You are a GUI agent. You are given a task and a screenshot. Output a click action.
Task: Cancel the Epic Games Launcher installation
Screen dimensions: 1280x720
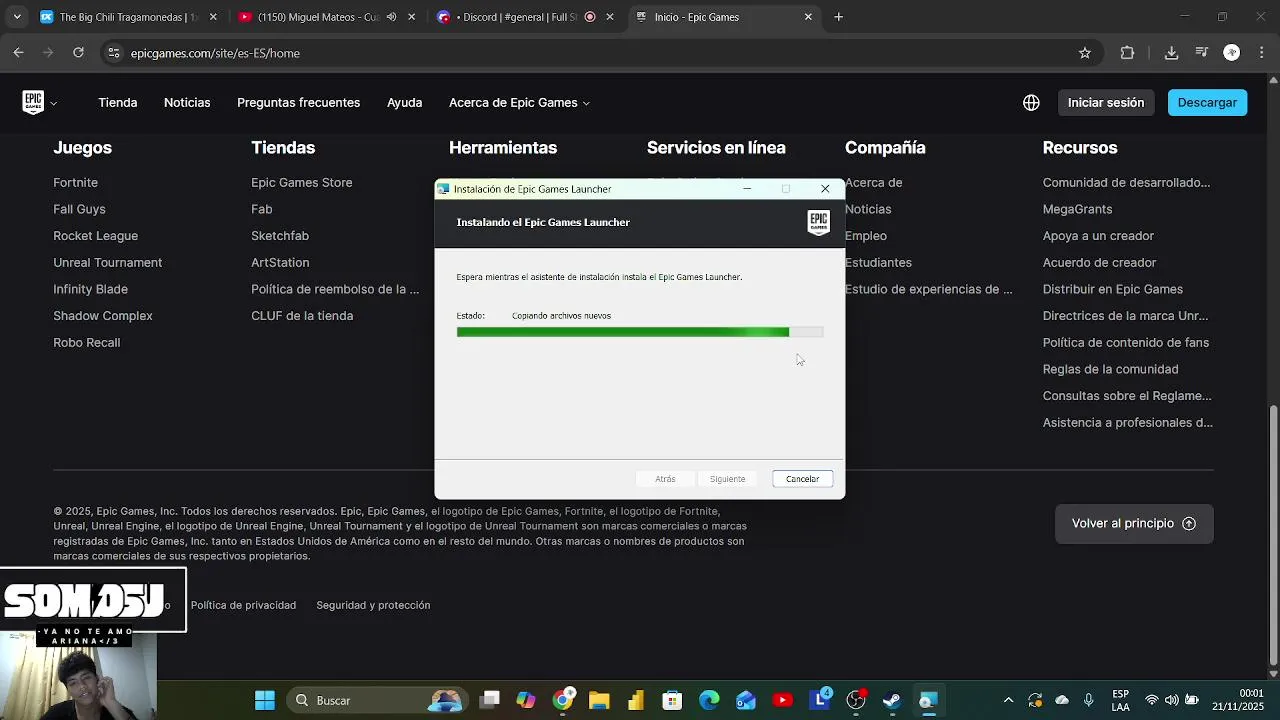point(802,479)
